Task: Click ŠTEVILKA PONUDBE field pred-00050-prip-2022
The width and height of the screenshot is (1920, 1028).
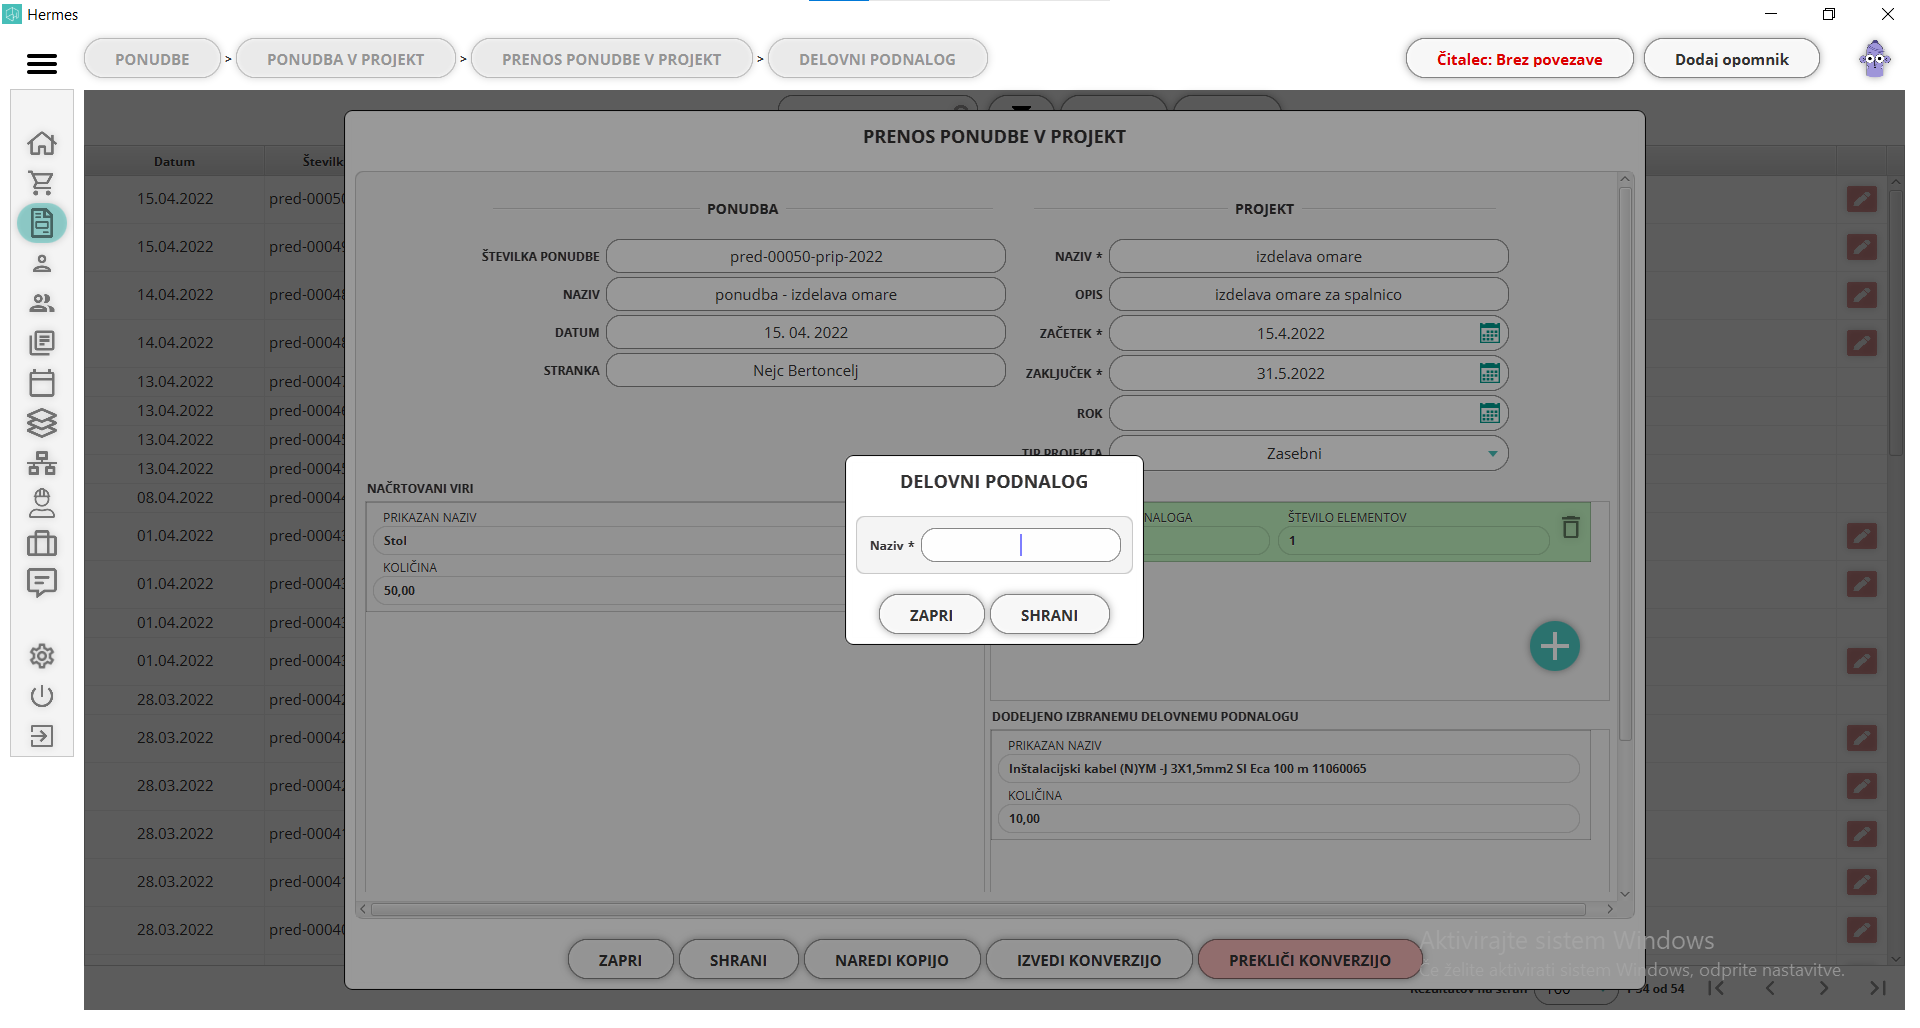Action: pyautogui.click(x=806, y=256)
